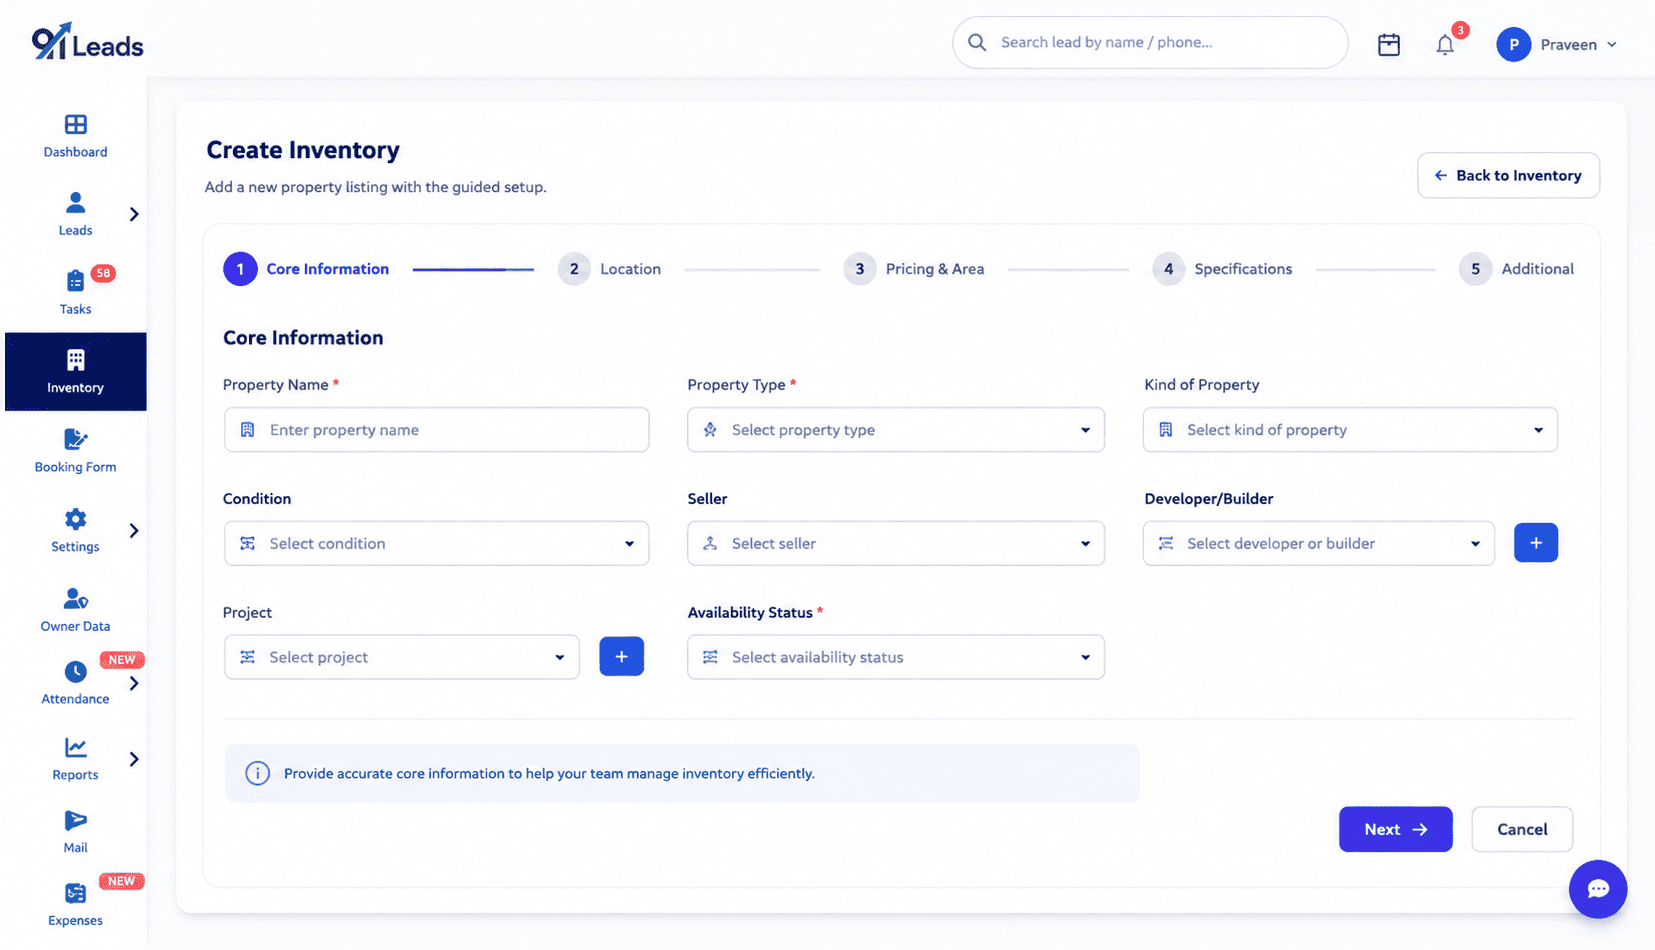Viewport: 1655px width, 950px height.
Task: Click the info icon in hint banner
Action: 257,773
